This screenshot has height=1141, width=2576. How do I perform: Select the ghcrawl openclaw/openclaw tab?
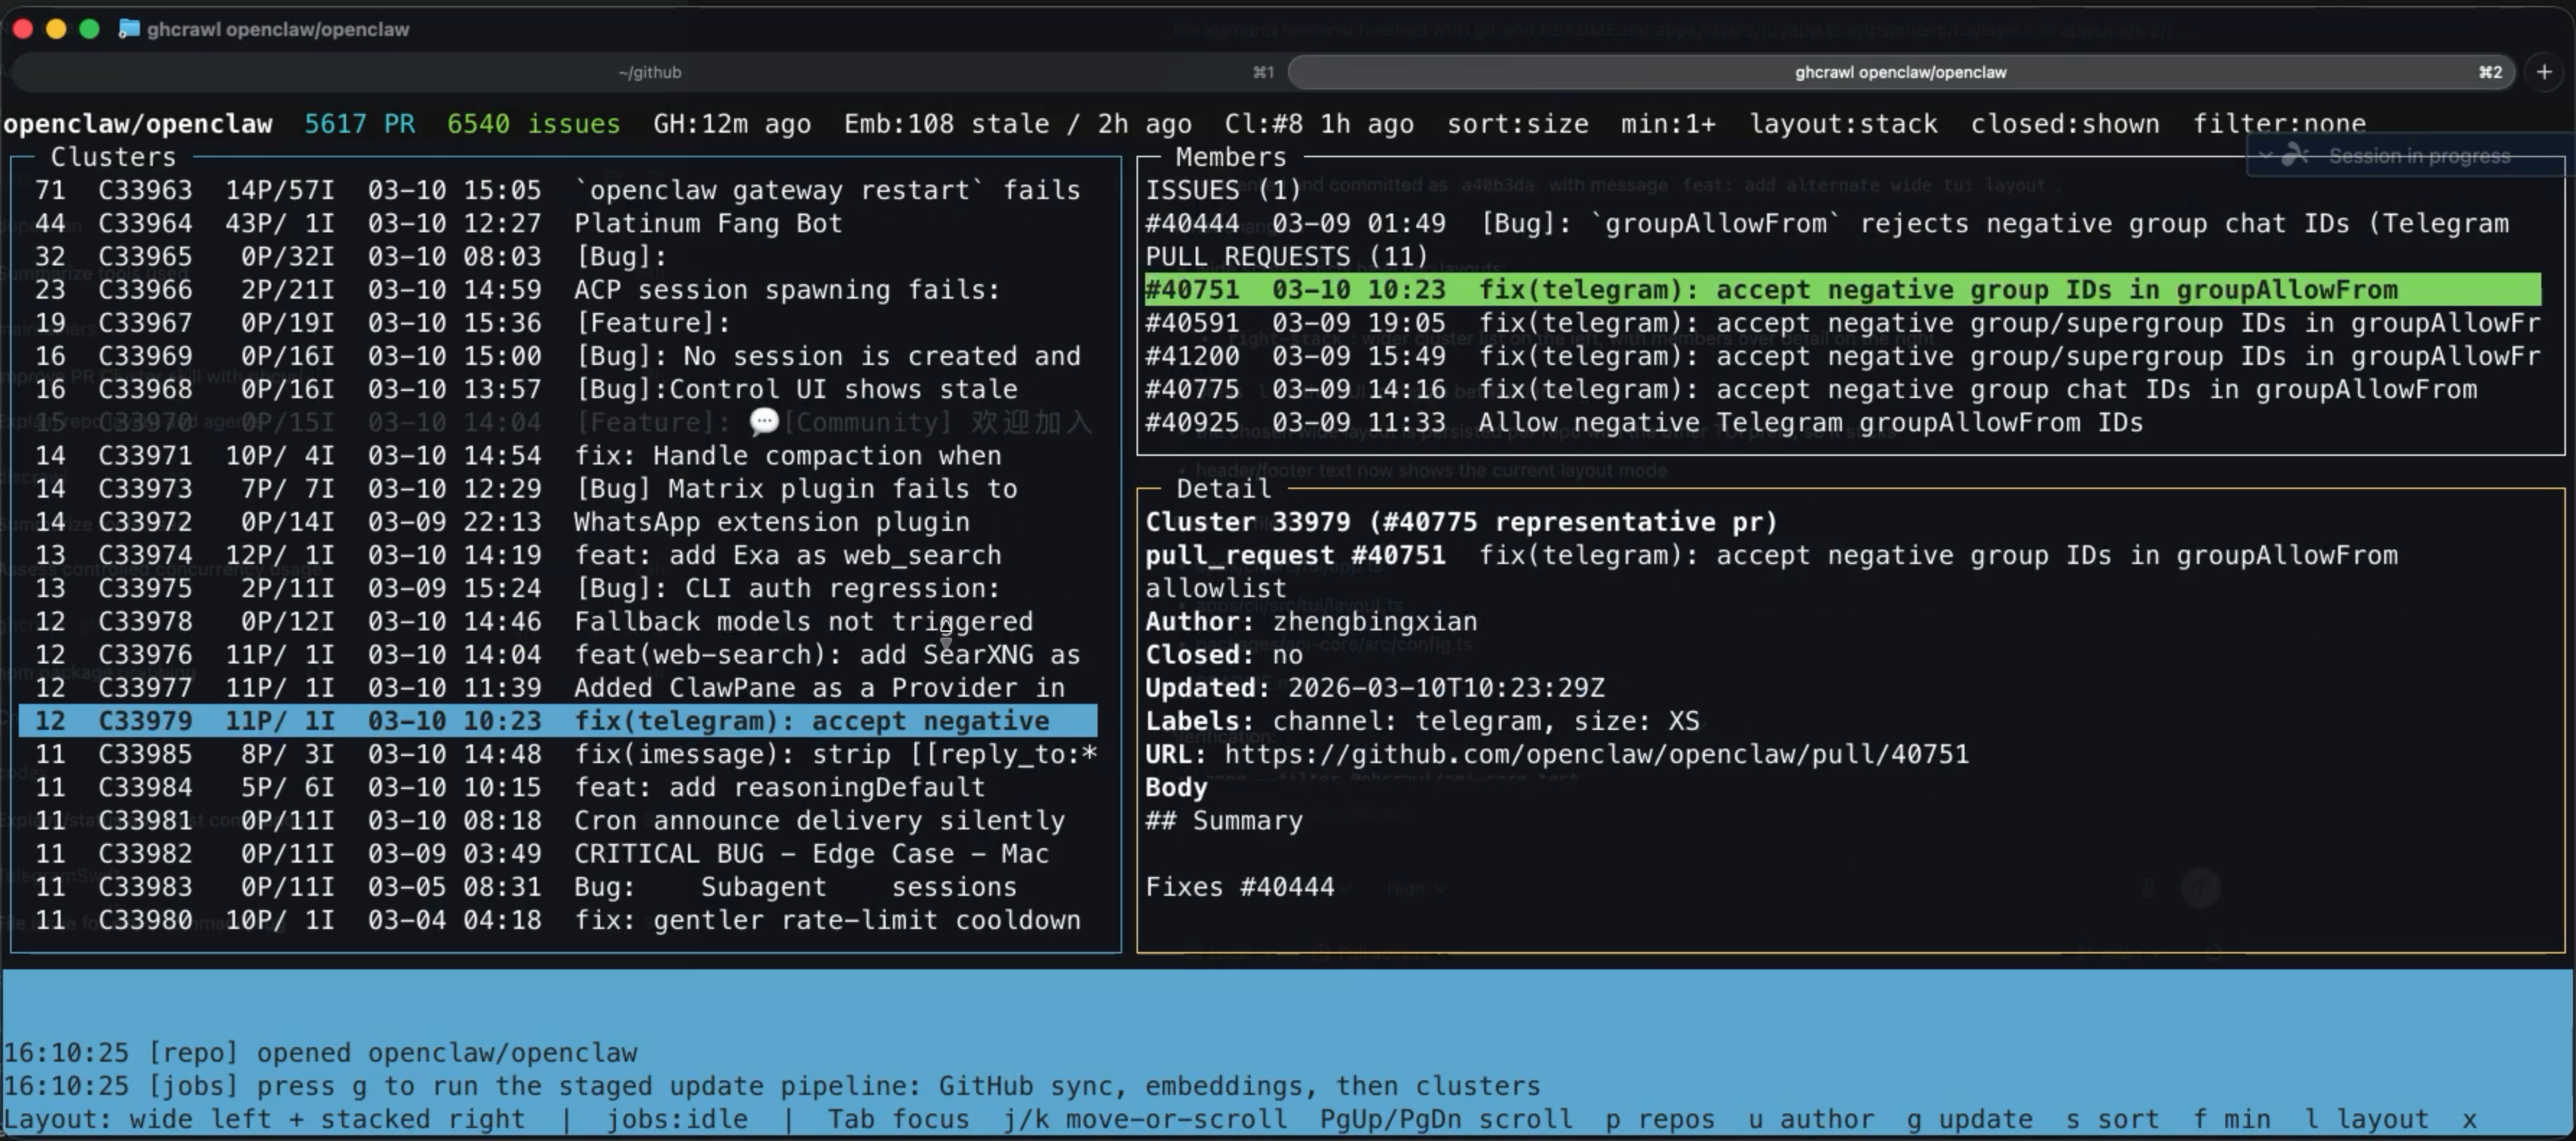1899,72
